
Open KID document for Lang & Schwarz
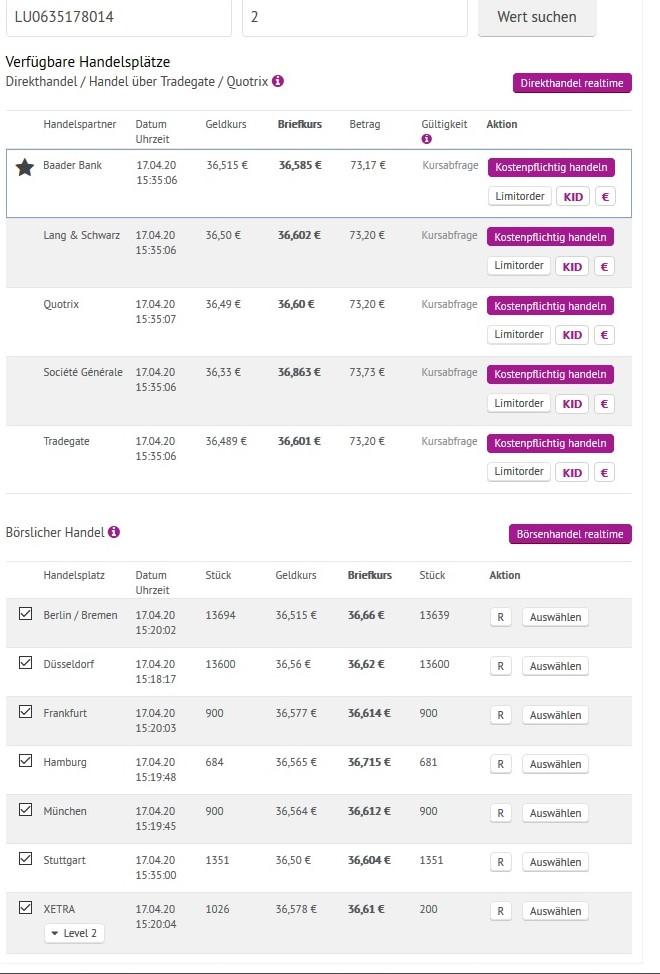click(572, 266)
